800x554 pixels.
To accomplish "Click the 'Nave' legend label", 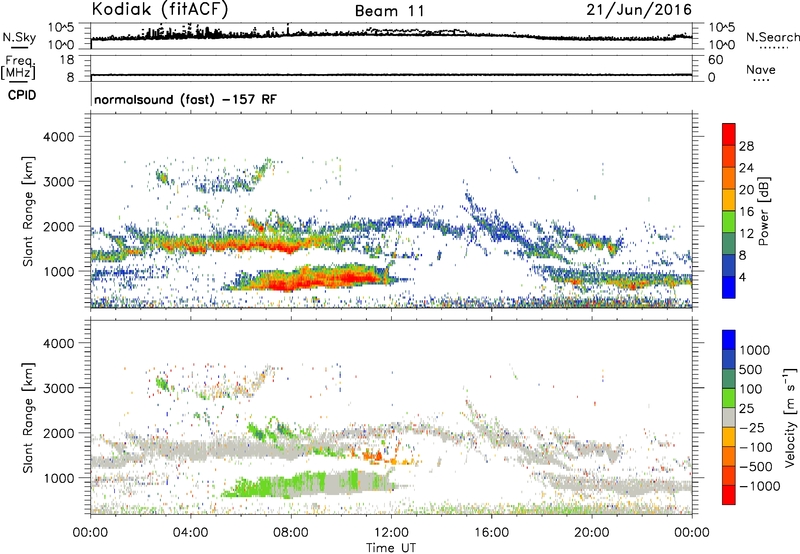I will pyautogui.click(x=761, y=69).
